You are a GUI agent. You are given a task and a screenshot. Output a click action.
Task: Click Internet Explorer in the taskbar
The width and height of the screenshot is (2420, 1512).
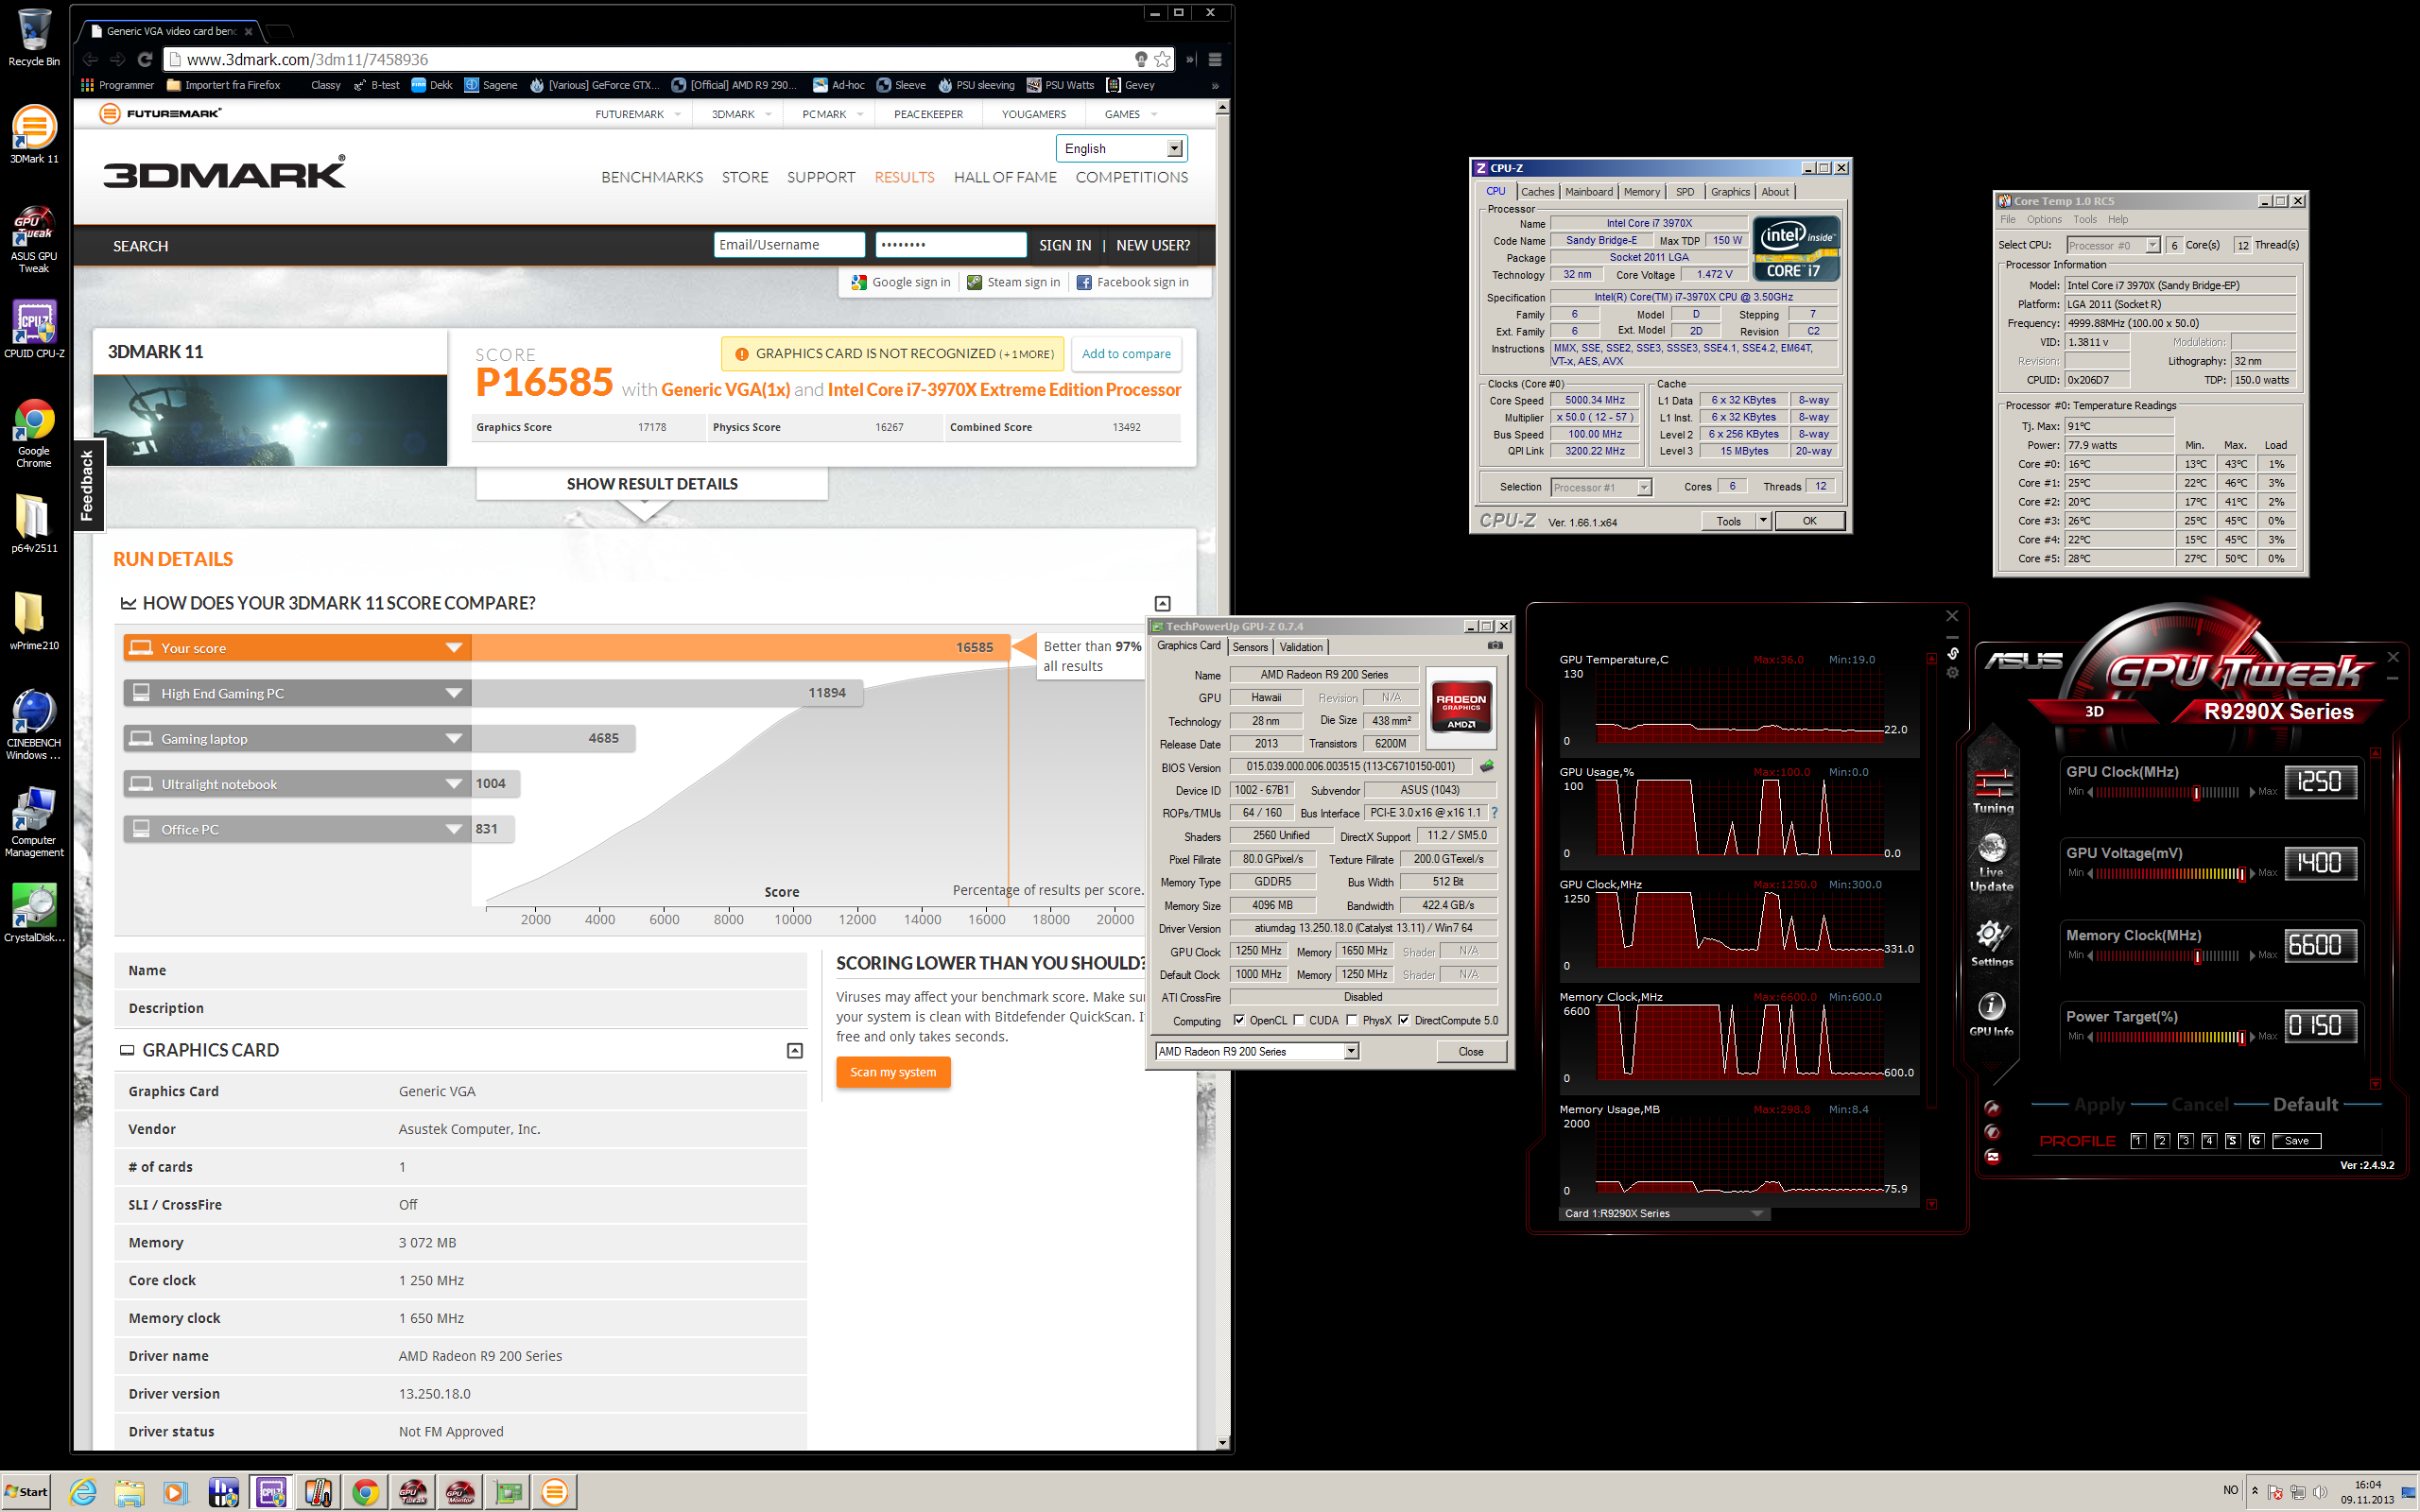pyautogui.click(x=83, y=1492)
